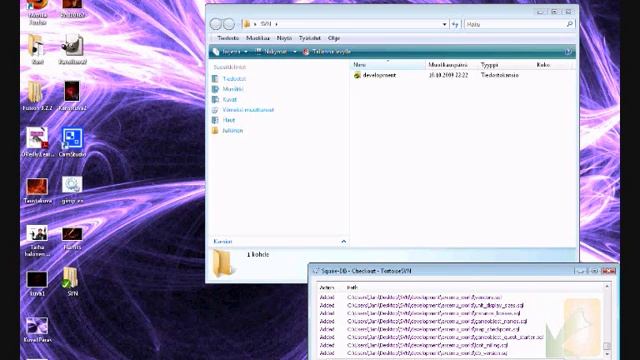640x360 pixels.
Task: Open the CamStudio desktop shortcut
Action: 72,142
